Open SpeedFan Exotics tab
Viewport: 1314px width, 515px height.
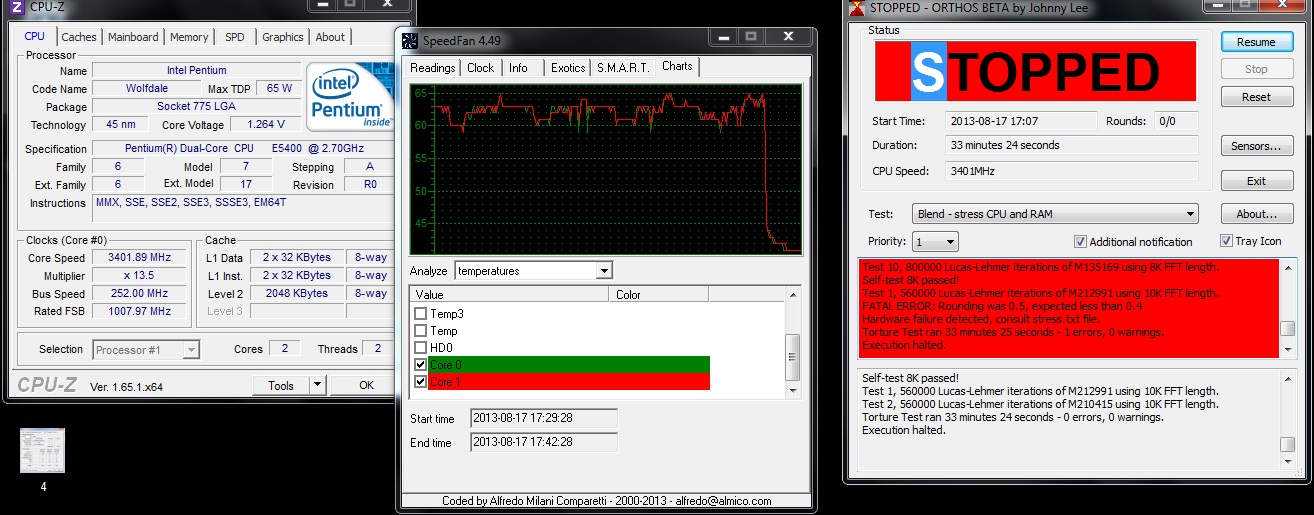[568, 68]
